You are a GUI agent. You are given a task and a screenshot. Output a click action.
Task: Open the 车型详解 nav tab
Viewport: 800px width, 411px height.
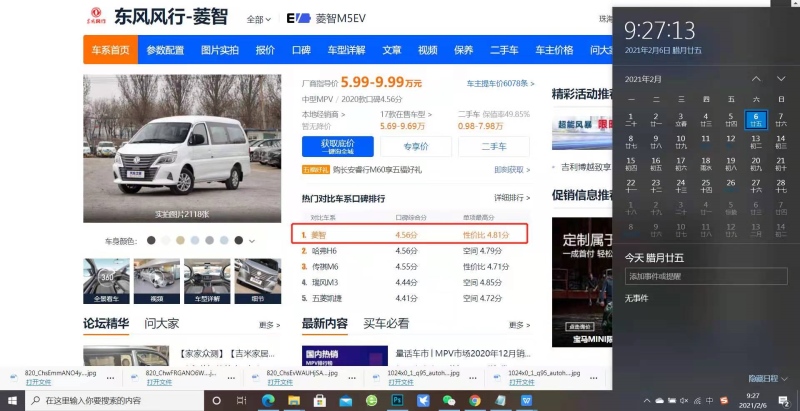pyautogui.click(x=346, y=50)
